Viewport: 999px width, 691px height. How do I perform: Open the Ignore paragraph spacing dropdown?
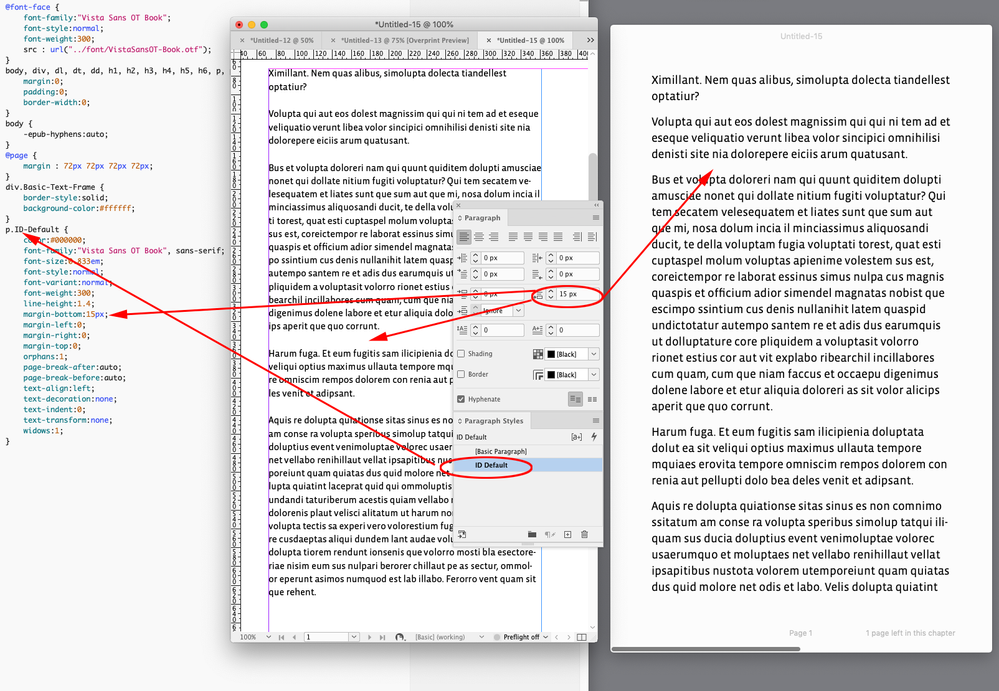(519, 311)
